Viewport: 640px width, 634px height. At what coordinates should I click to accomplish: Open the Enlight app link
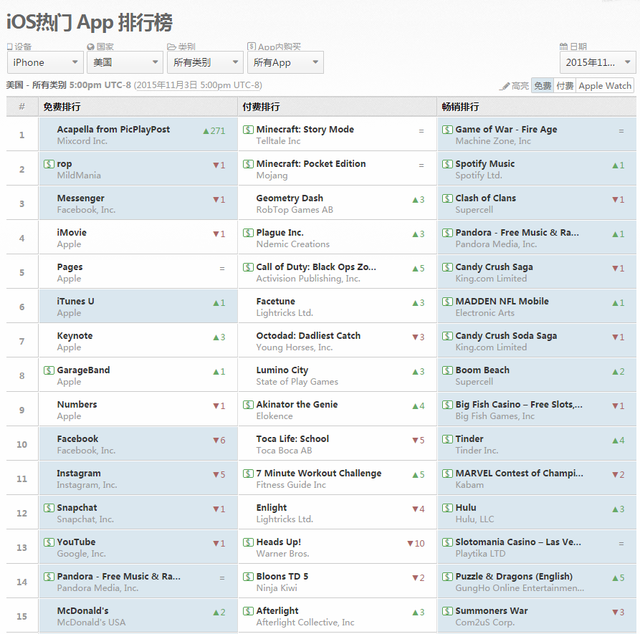(271, 508)
